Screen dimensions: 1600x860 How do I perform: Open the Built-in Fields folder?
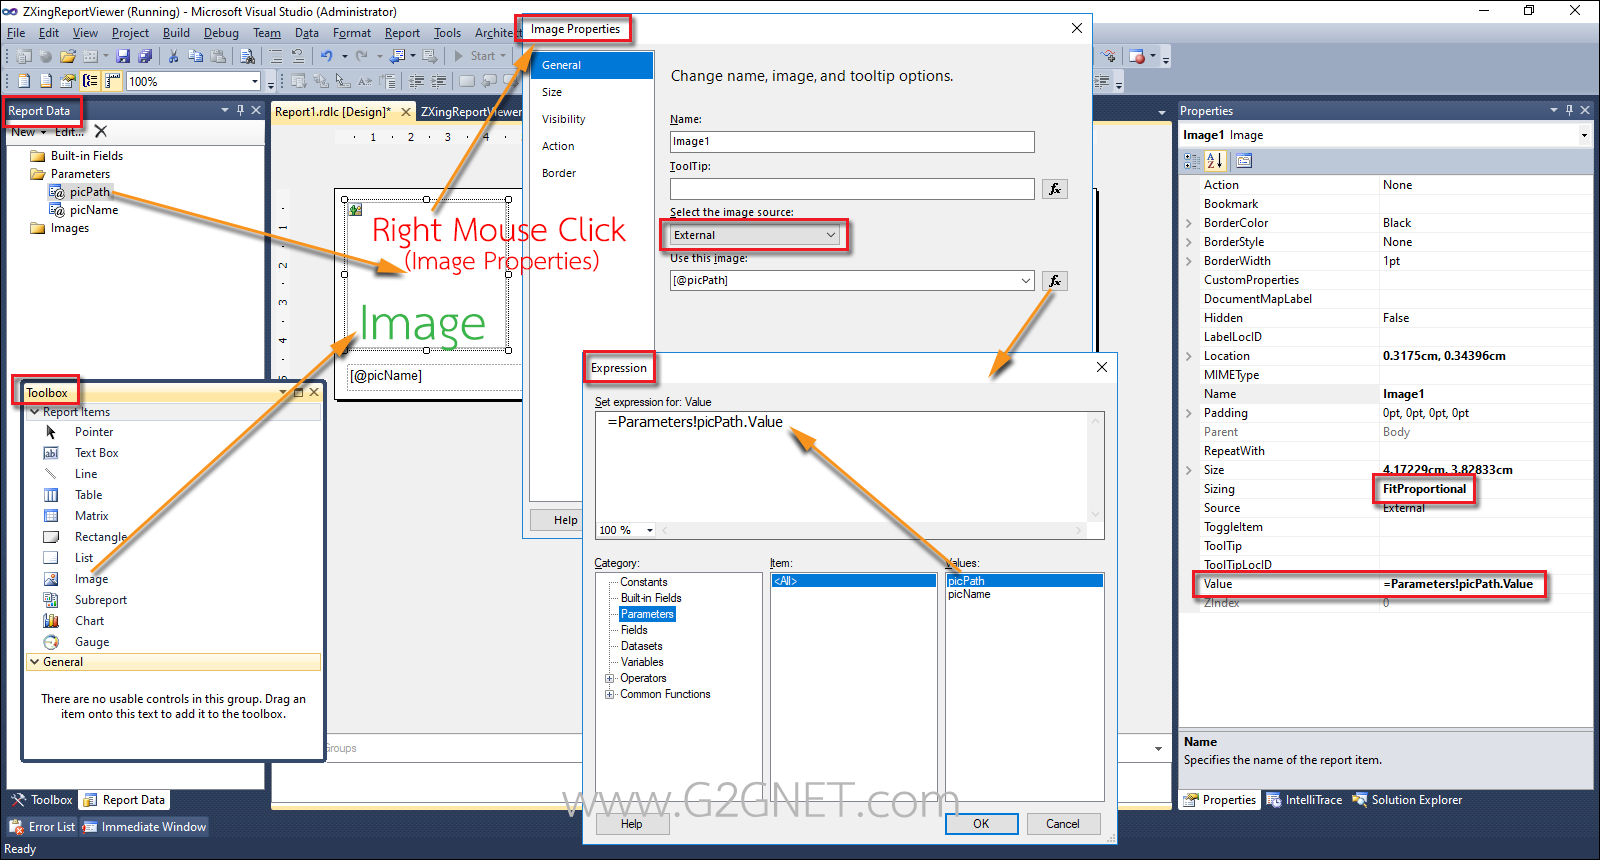[x=86, y=156]
